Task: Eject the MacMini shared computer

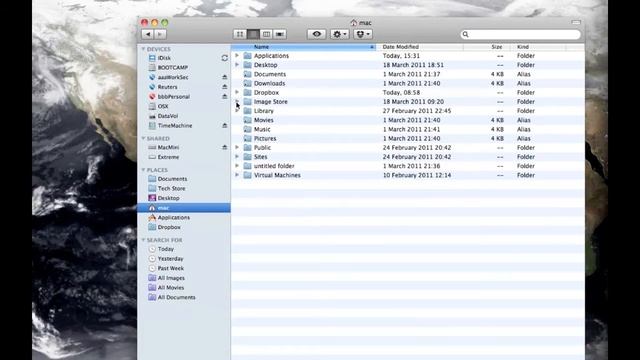Action: (x=224, y=147)
